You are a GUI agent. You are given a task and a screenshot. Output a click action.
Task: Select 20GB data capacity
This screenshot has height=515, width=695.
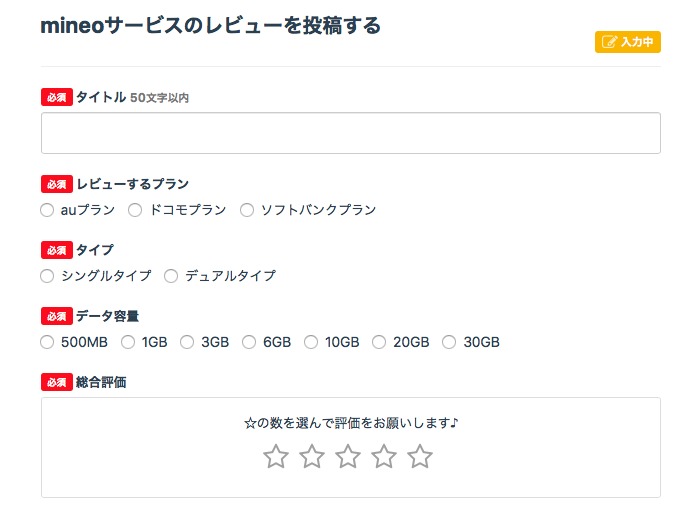[x=379, y=342]
